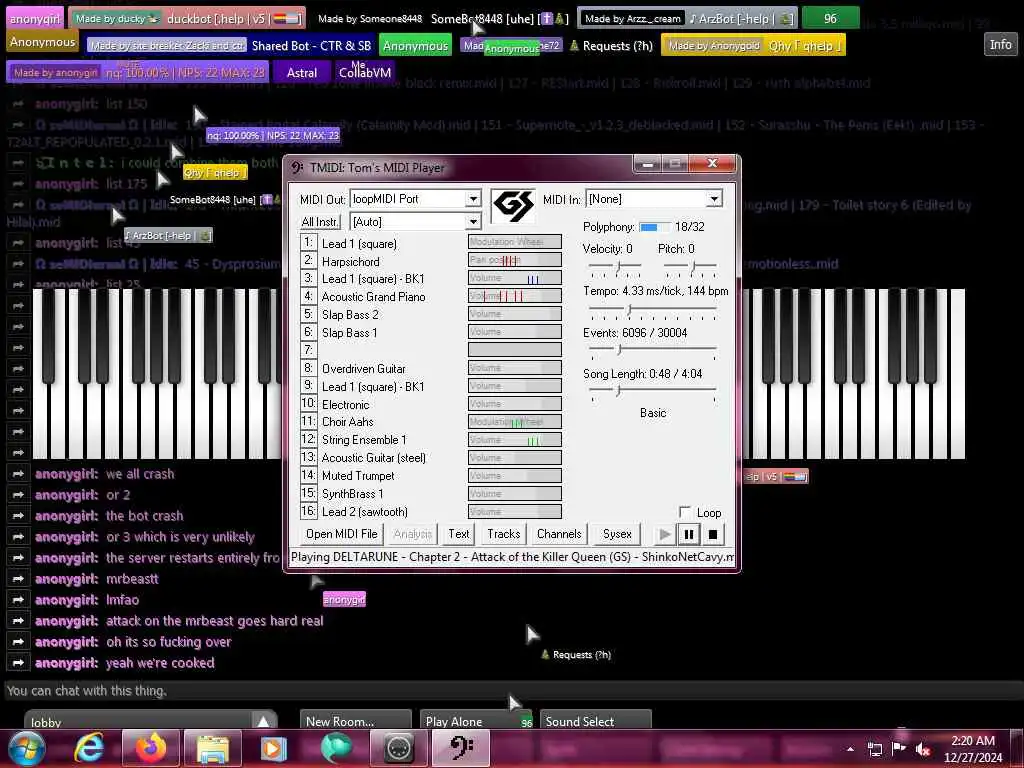This screenshot has width=1024, height=768.
Task: Click the taskbar clock 2:20 AM
Action: pos(972,748)
